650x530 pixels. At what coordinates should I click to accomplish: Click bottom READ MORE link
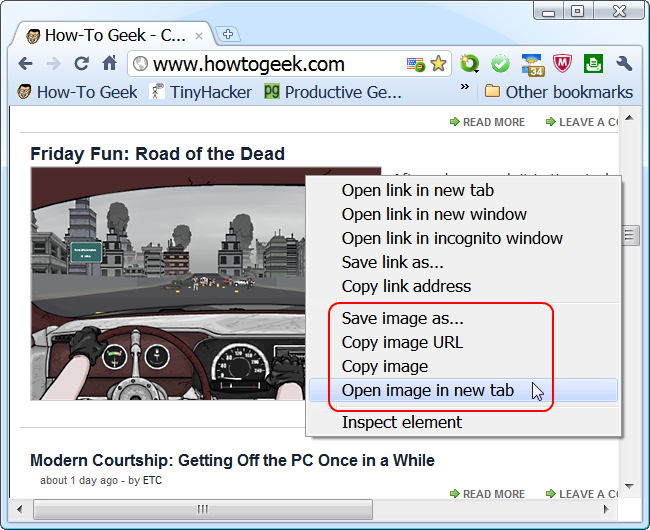pyautogui.click(x=488, y=494)
